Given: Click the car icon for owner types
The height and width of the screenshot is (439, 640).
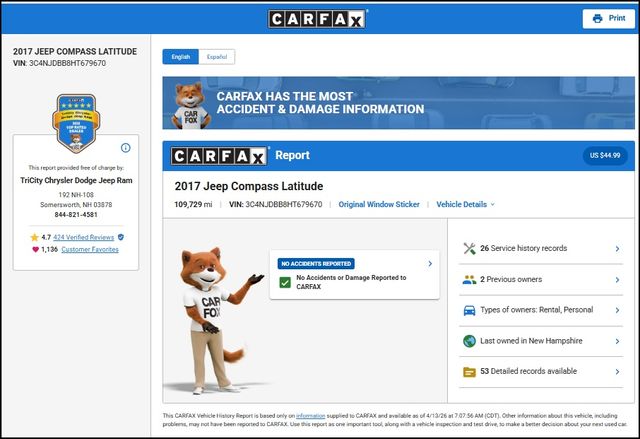Looking at the screenshot, I should click(x=469, y=310).
